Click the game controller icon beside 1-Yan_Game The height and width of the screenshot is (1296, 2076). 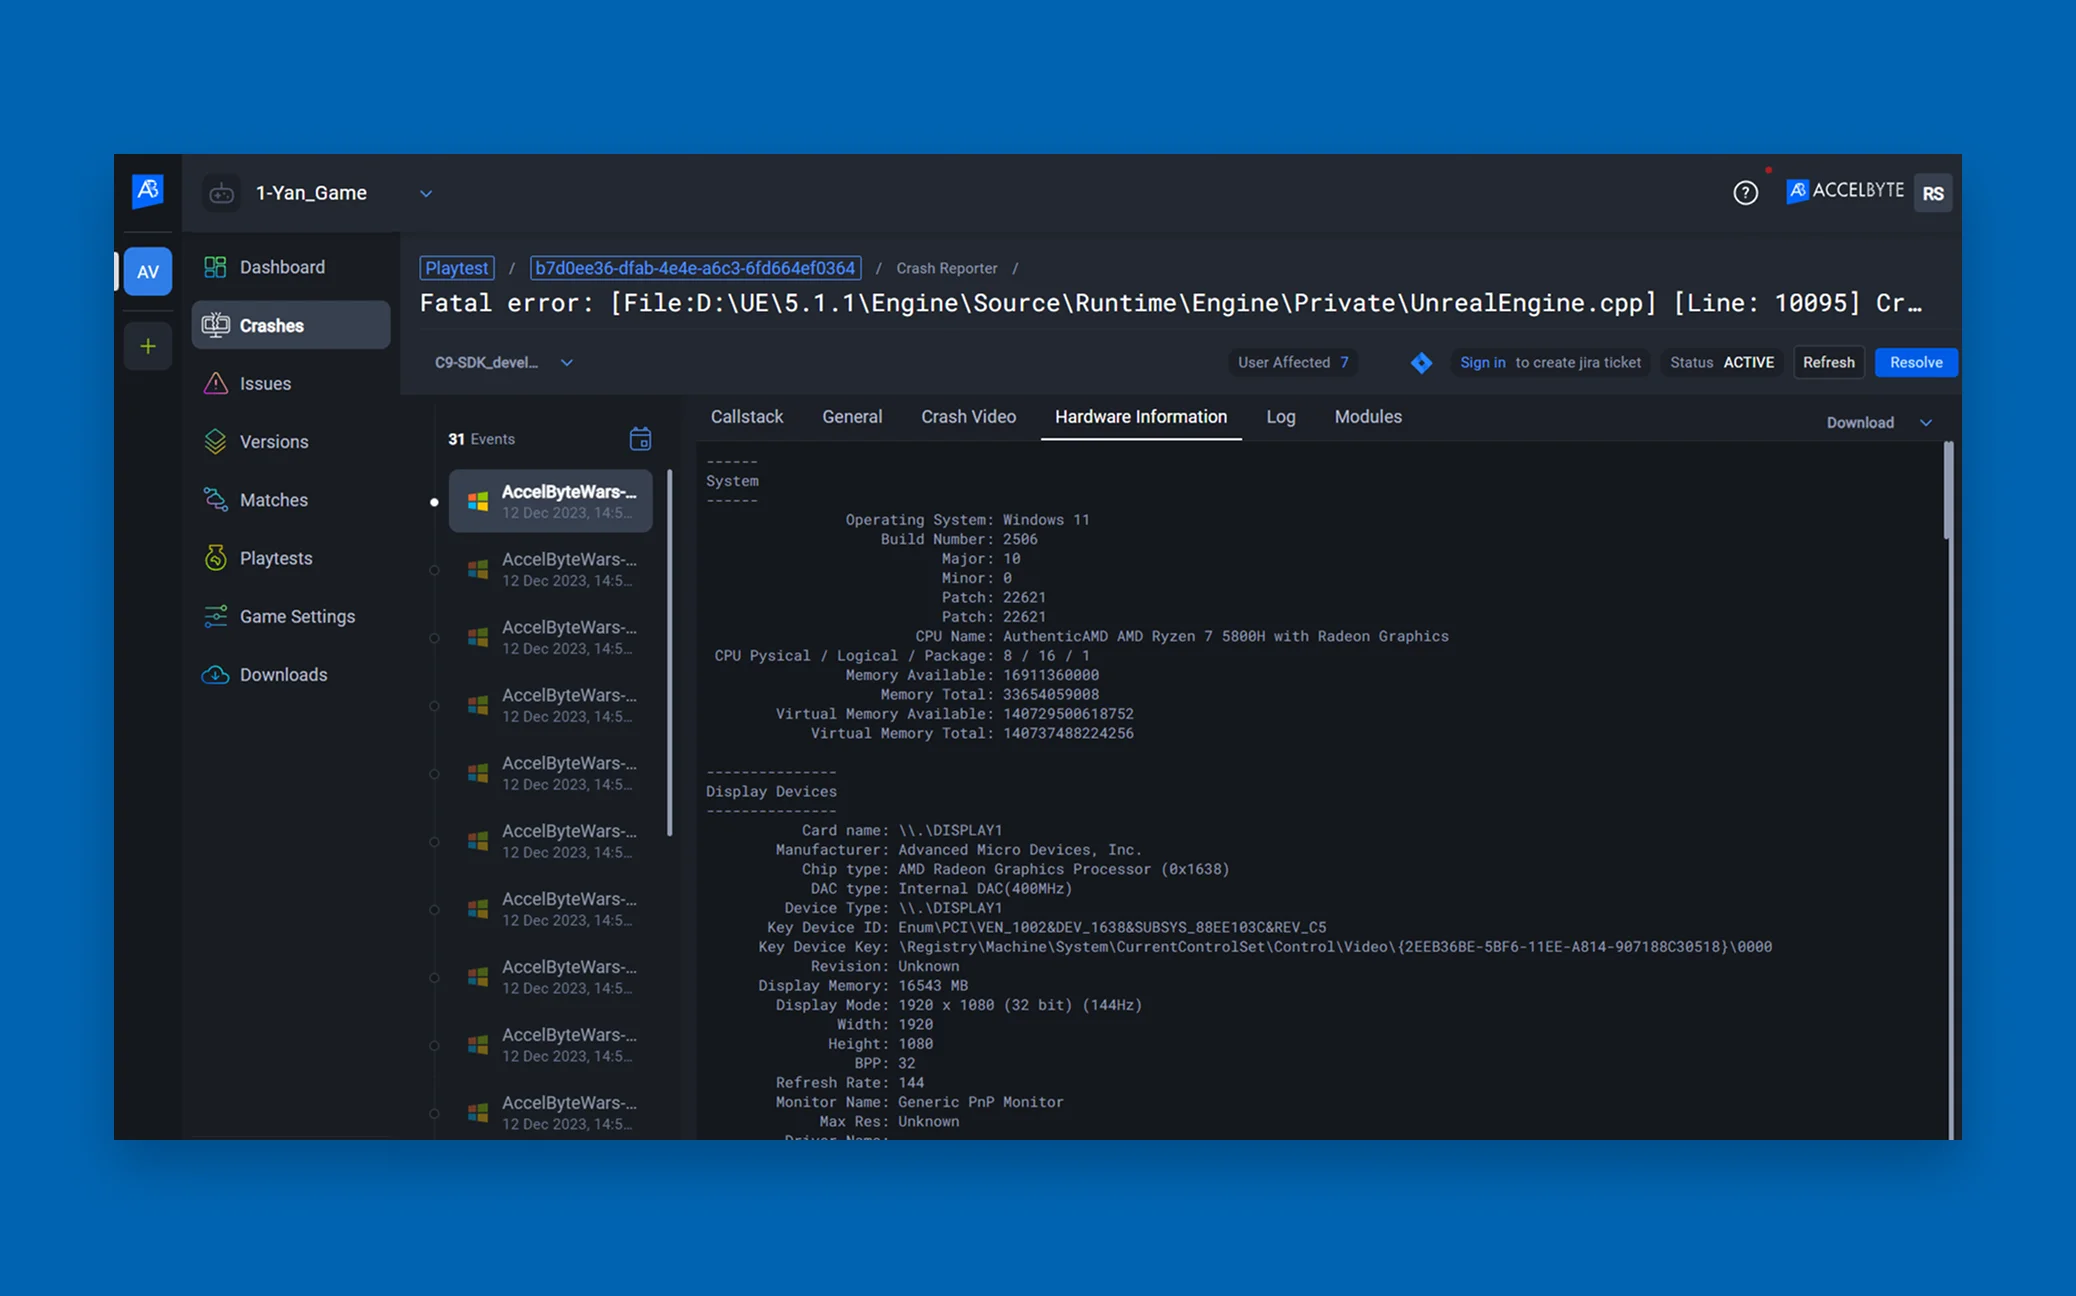pyautogui.click(x=222, y=193)
